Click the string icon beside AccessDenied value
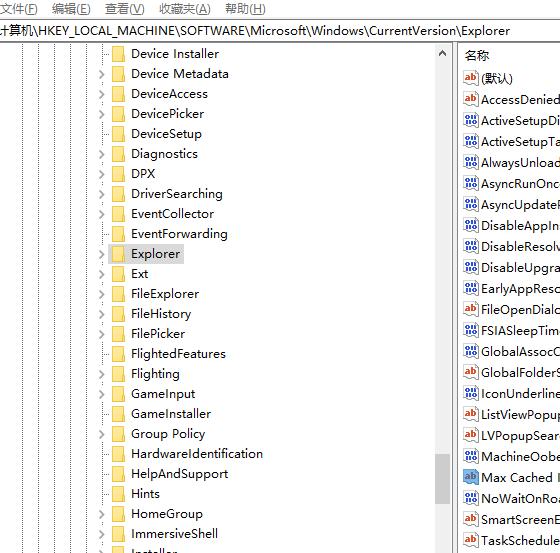Viewport: 560px width, 553px height. (470, 99)
